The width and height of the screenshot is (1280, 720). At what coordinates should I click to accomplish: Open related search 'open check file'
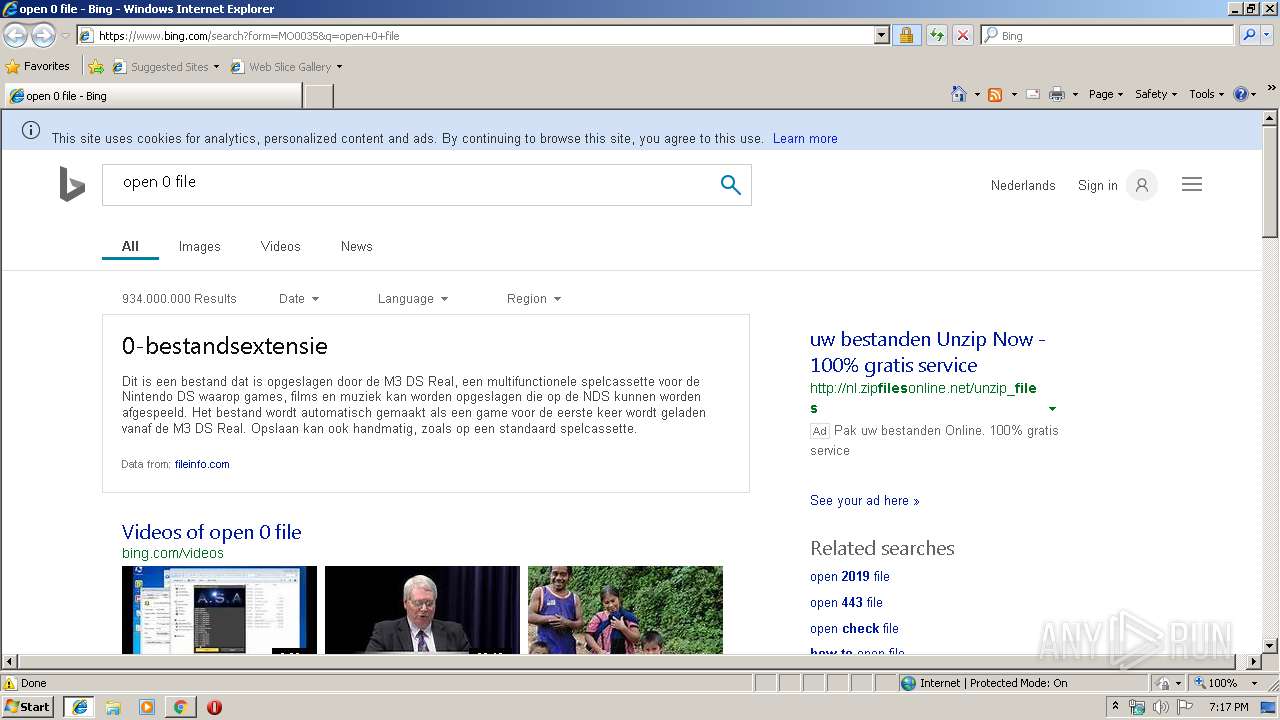854,629
